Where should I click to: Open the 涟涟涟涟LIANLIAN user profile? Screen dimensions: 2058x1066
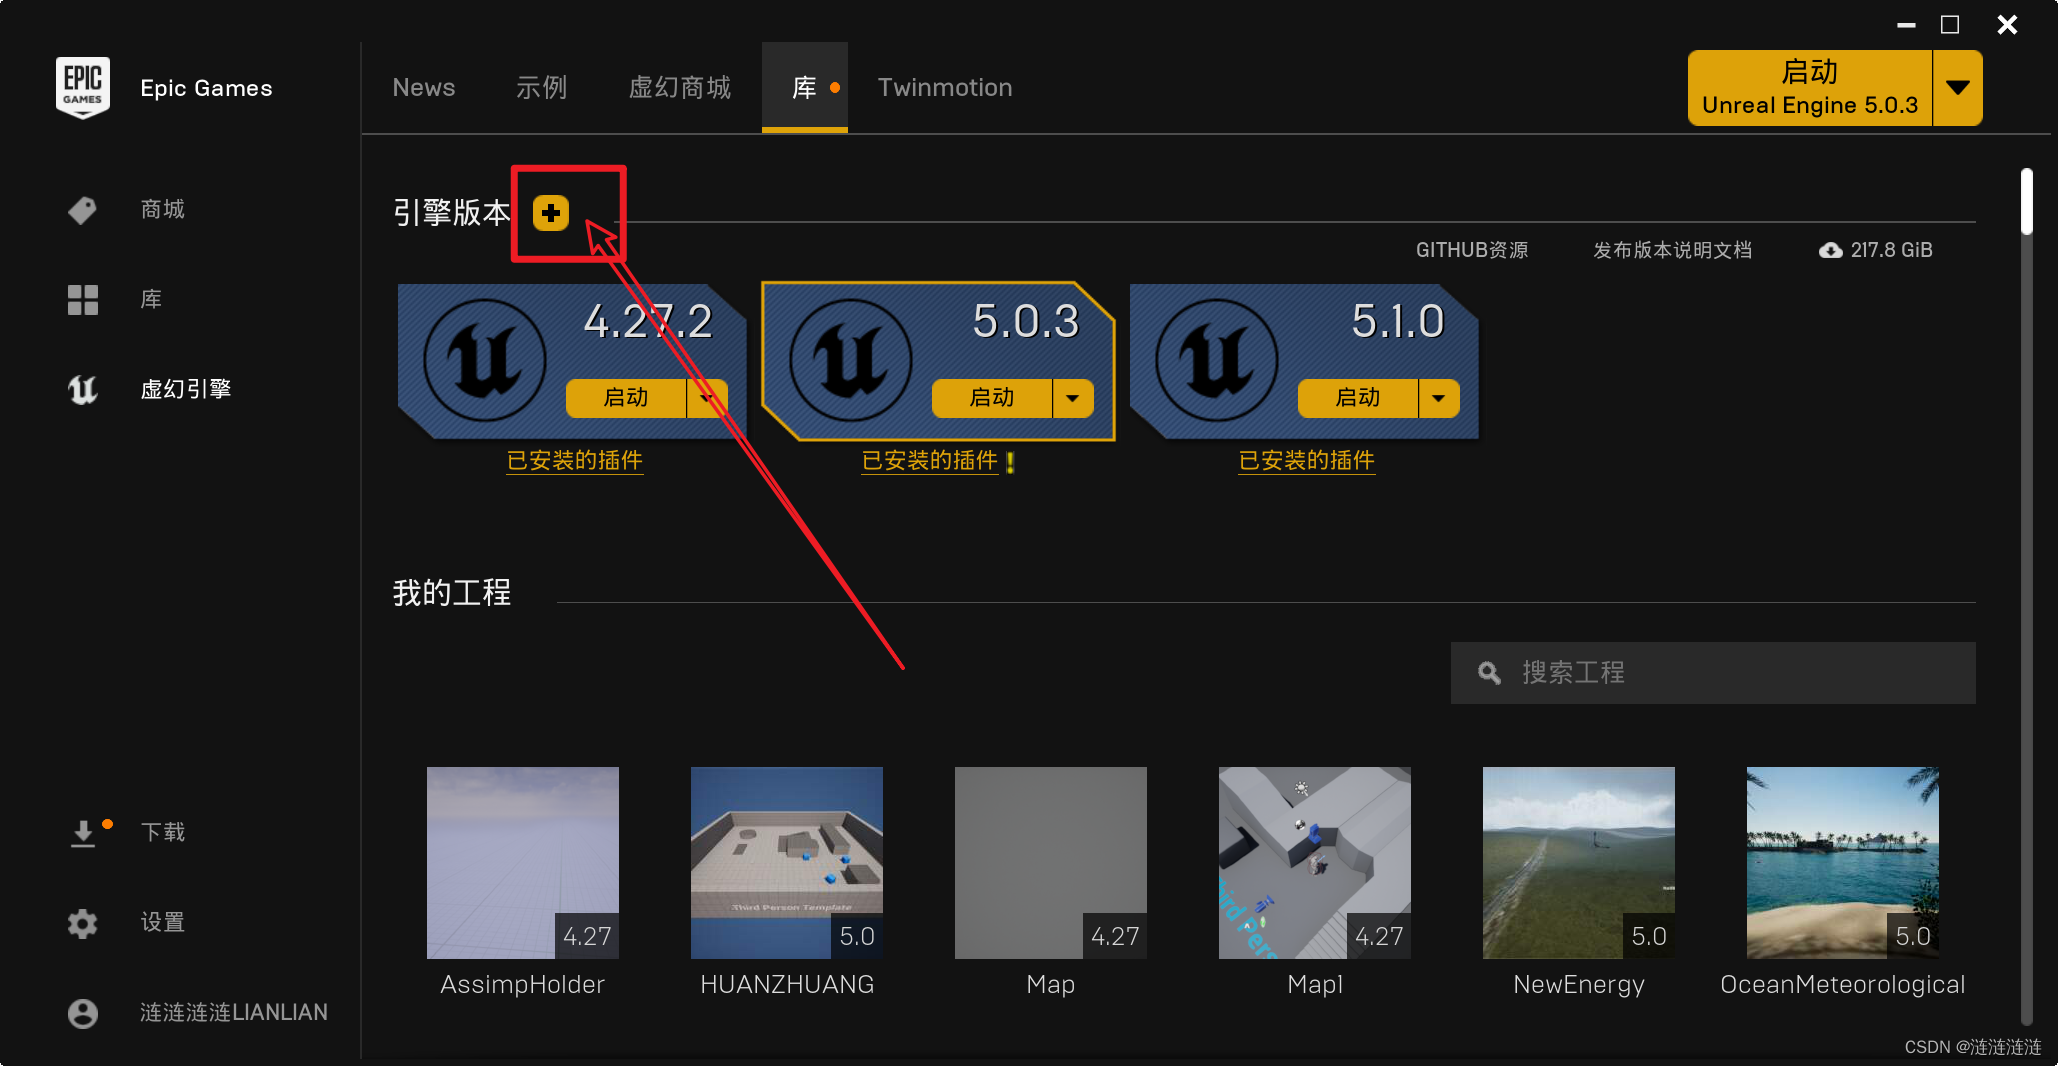click(x=198, y=1012)
